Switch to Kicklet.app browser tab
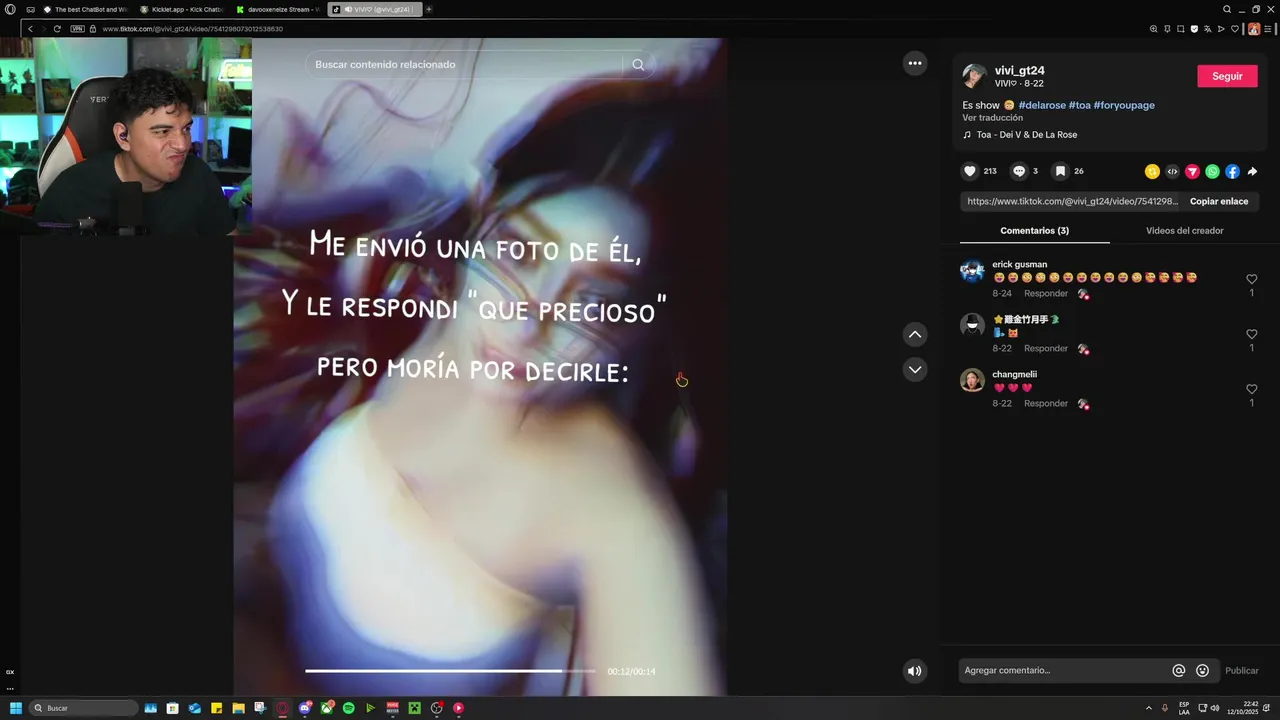This screenshot has width=1280, height=720. 181,9
